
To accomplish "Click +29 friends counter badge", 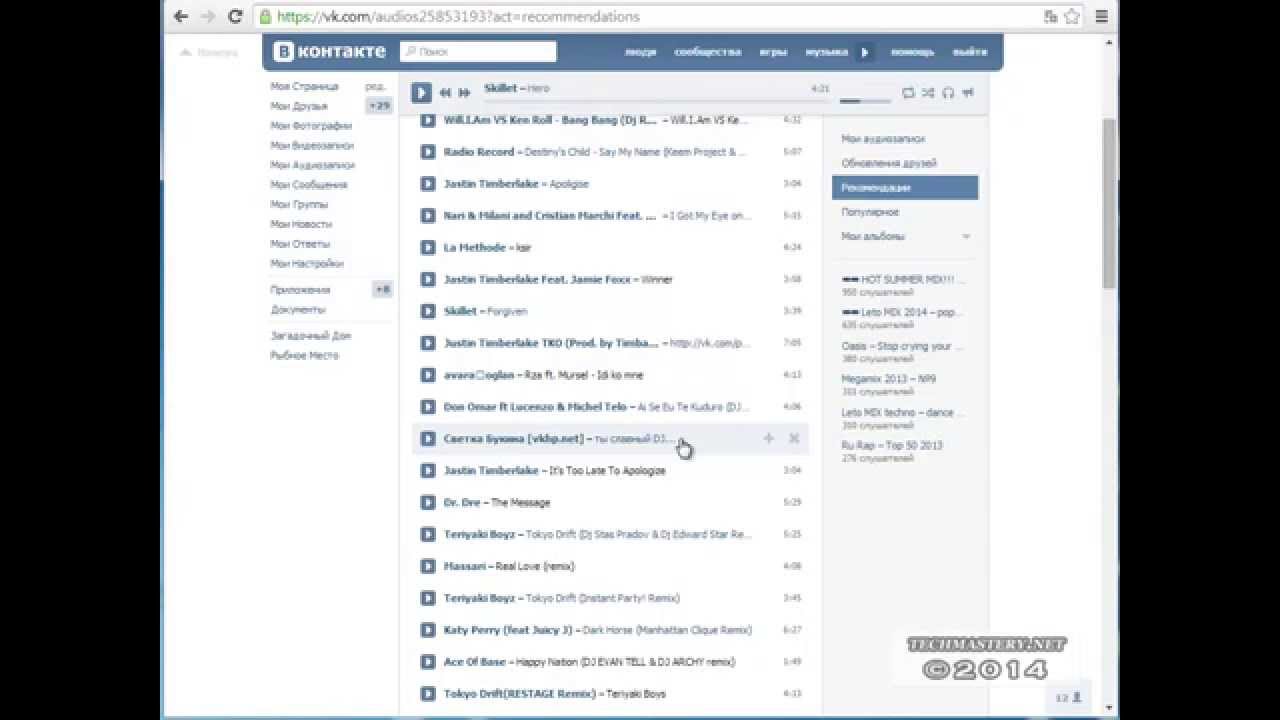I will coord(379,105).
